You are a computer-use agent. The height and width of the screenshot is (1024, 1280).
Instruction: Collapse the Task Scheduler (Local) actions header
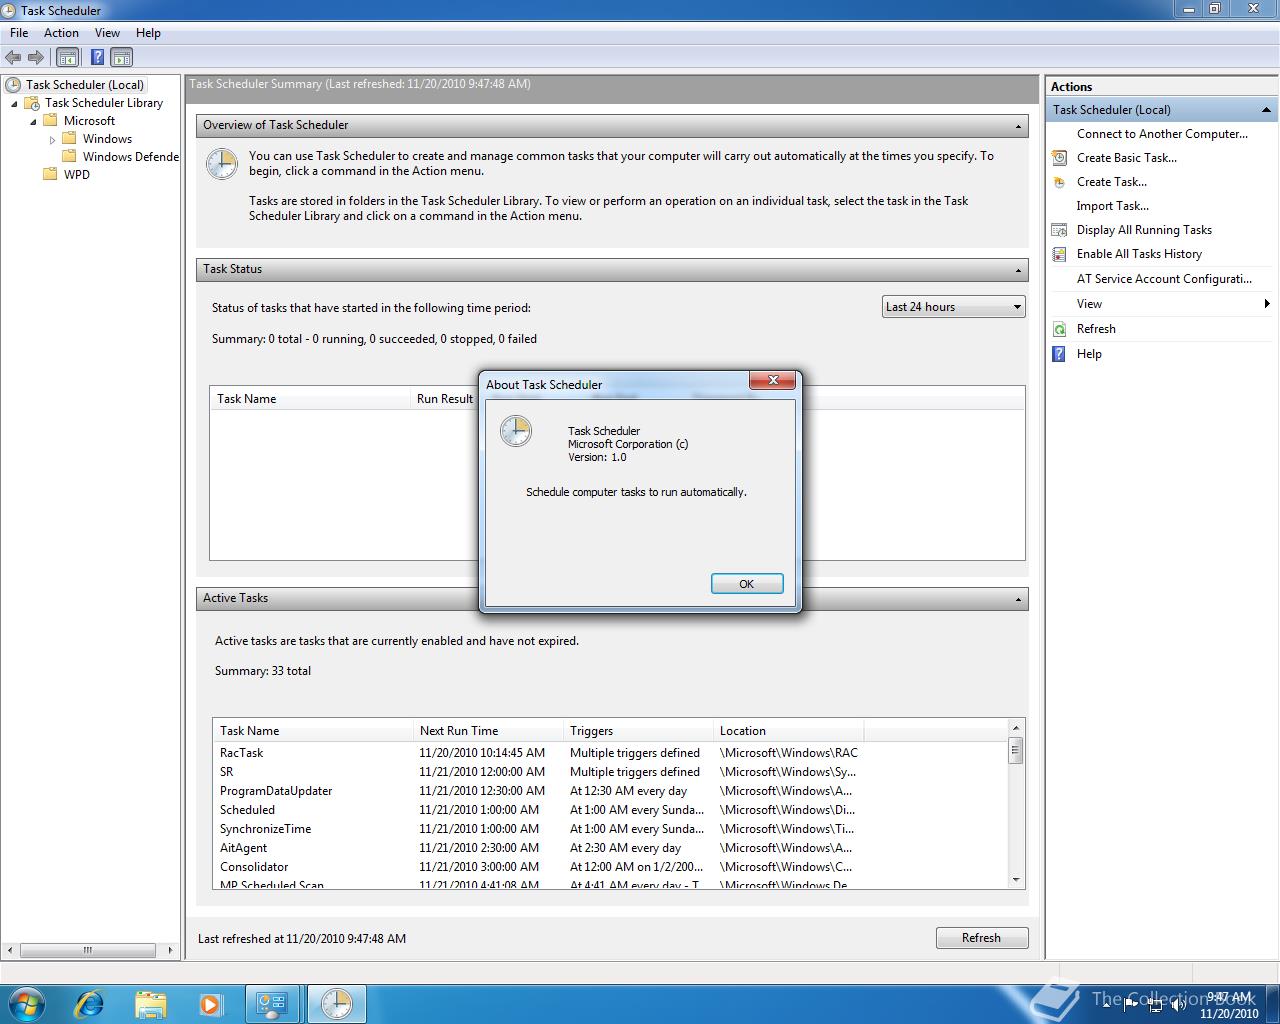tap(1266, 110)
